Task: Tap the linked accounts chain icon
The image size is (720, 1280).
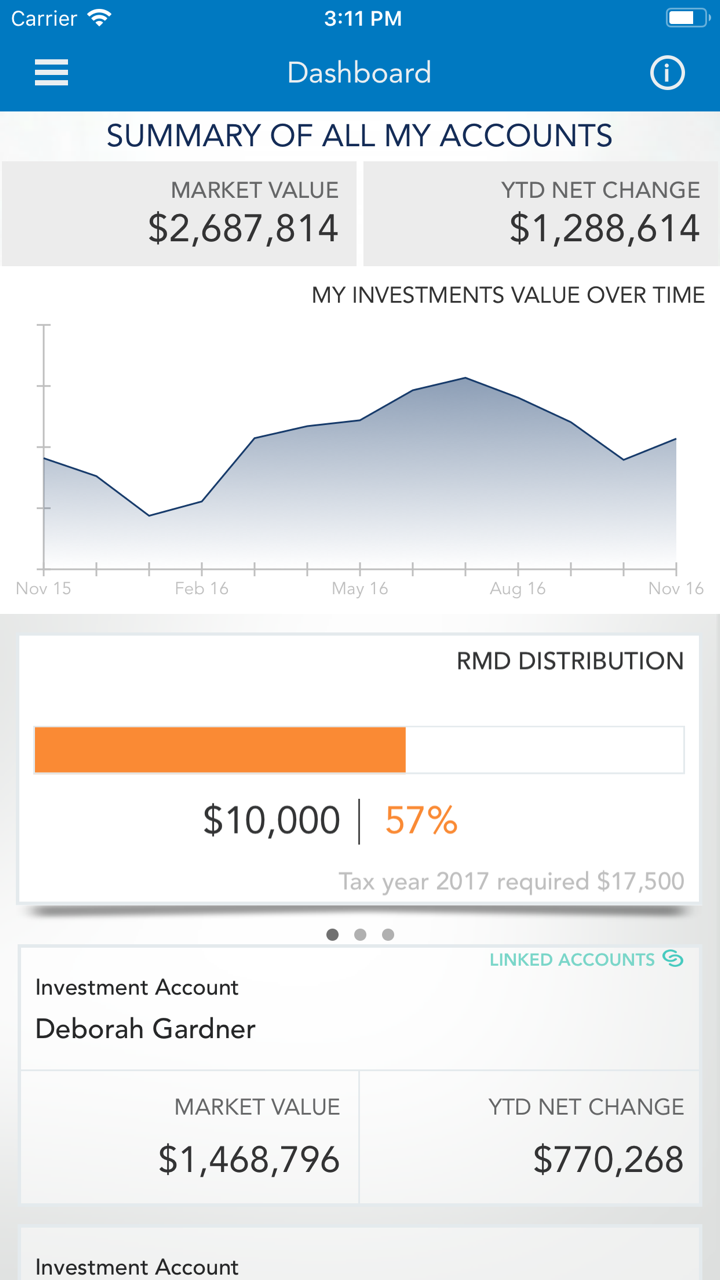Action: [673, 959]
